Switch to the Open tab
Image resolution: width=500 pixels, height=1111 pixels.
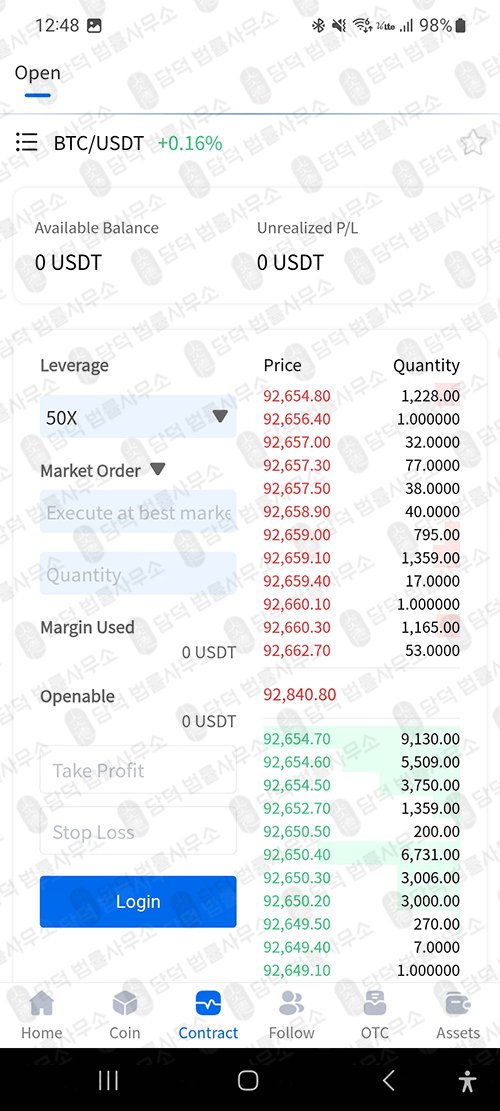(x=38, y=73)
